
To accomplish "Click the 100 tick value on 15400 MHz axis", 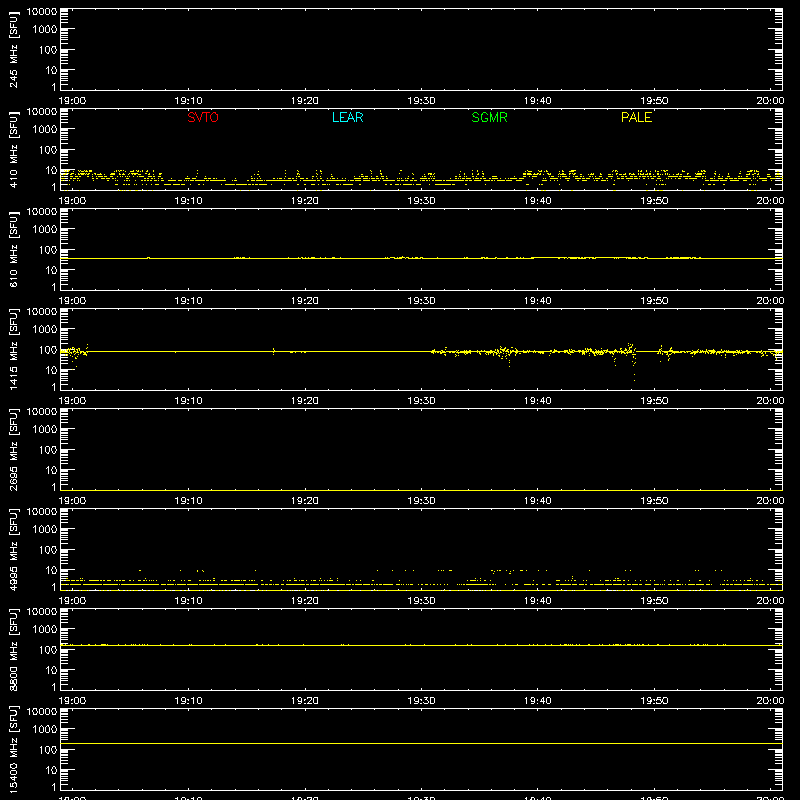I will [48, 749].
